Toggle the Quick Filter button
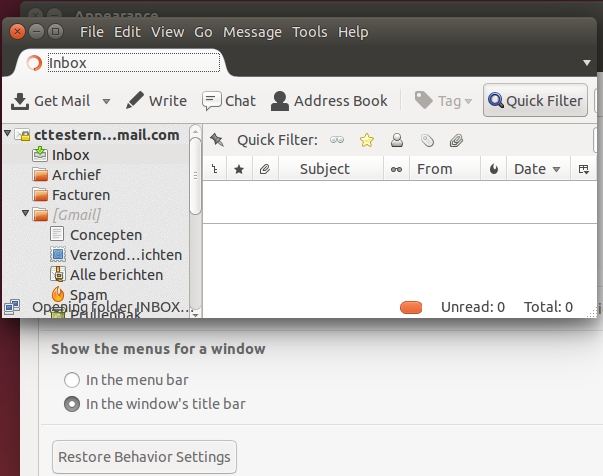This screenshot has width=603, height=476. [535, 100]
